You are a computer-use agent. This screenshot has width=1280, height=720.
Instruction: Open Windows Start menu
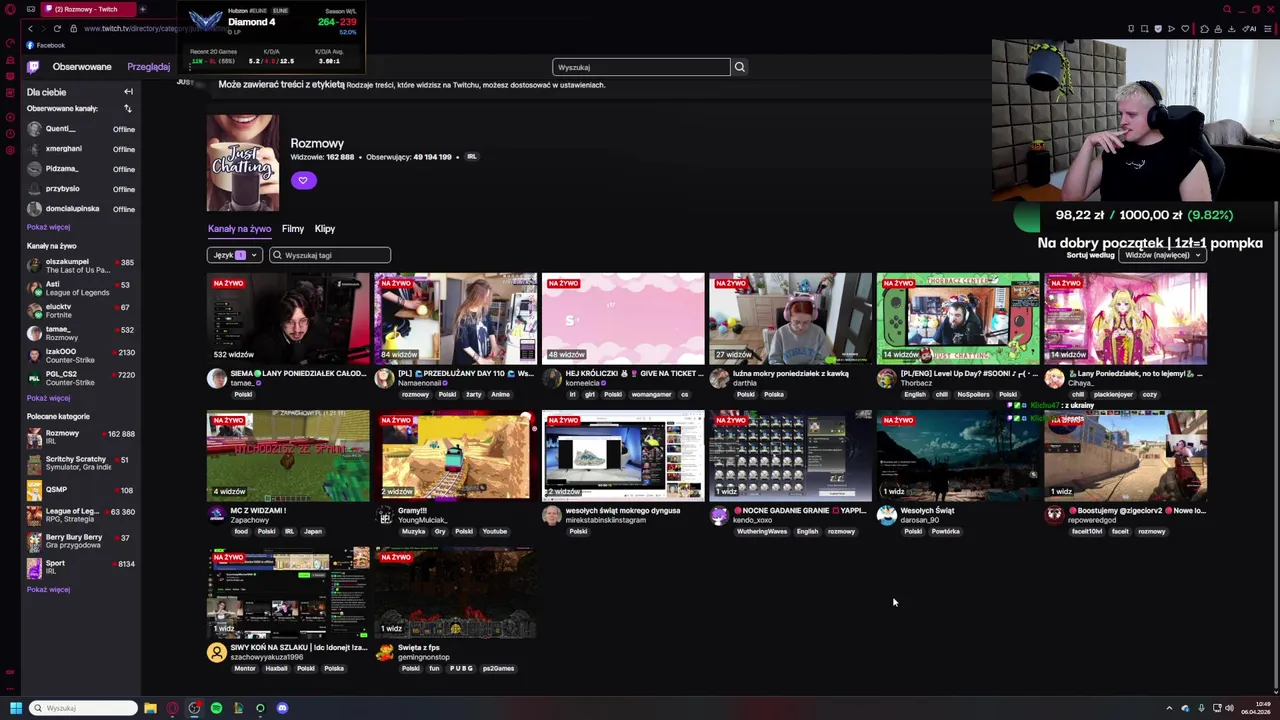16,708
